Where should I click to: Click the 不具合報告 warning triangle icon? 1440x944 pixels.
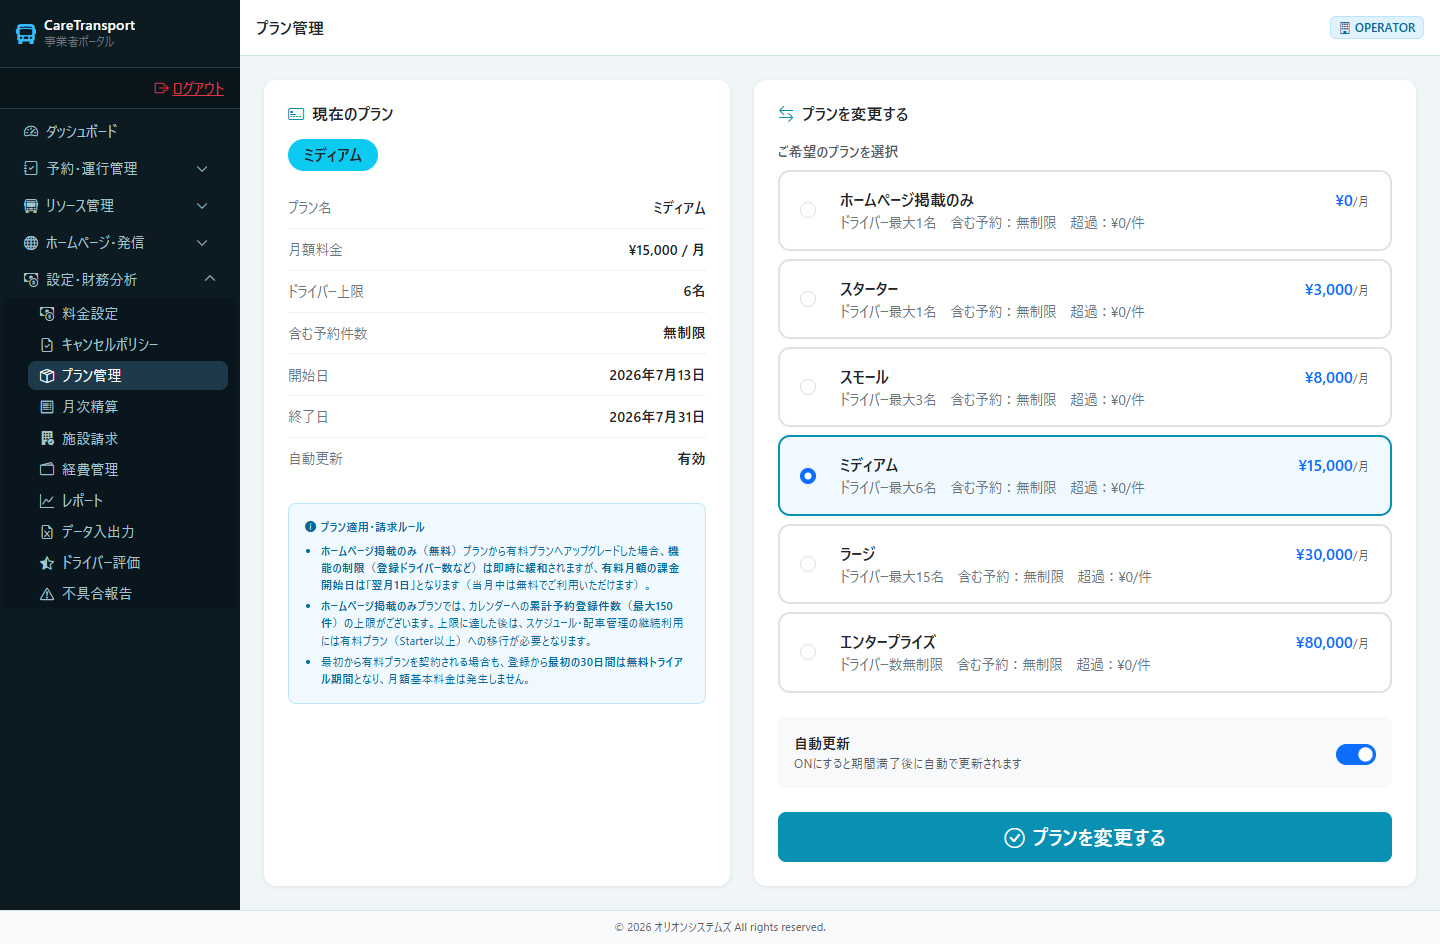pyautogui.click(x=47, y=593)
